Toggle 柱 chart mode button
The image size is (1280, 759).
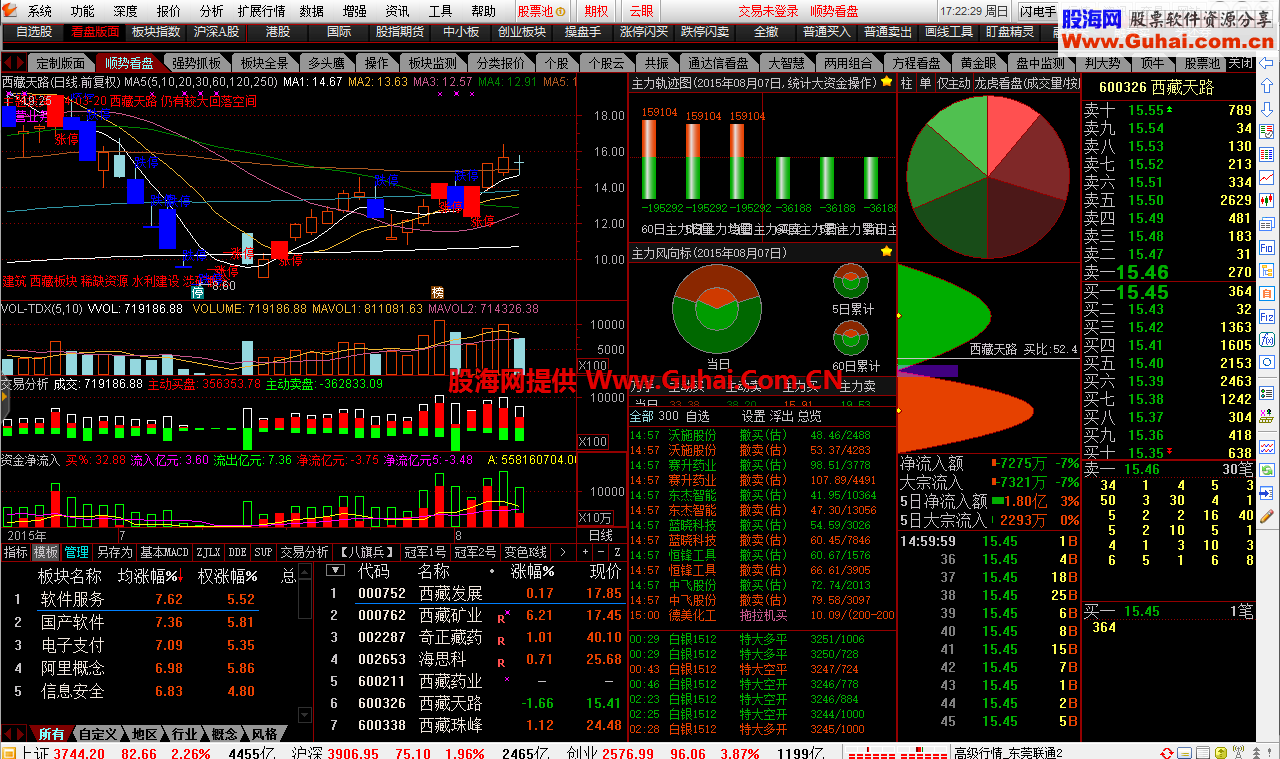[x=906, y=83]
